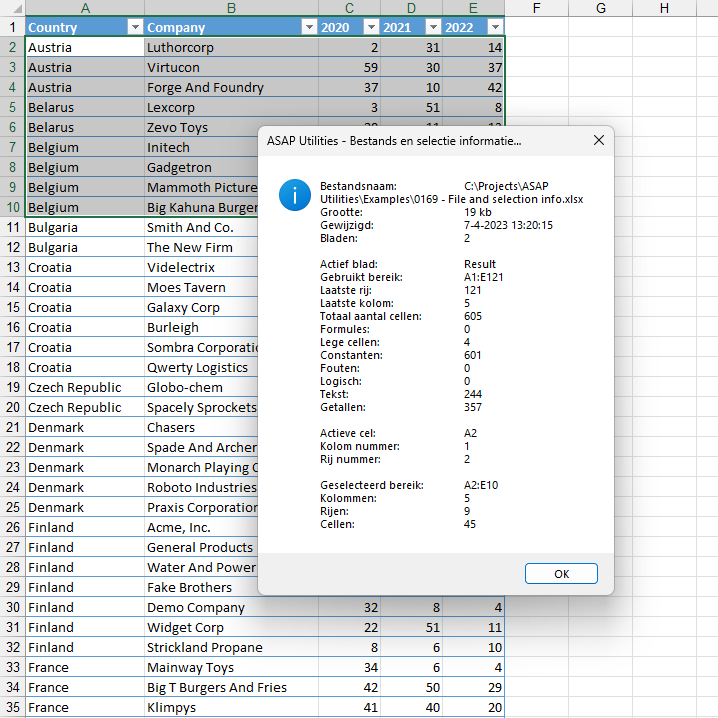The height and width of the screenshot is (718, 718).
Task: Click Czech Republic in row 19
Action: pos(85,387)
